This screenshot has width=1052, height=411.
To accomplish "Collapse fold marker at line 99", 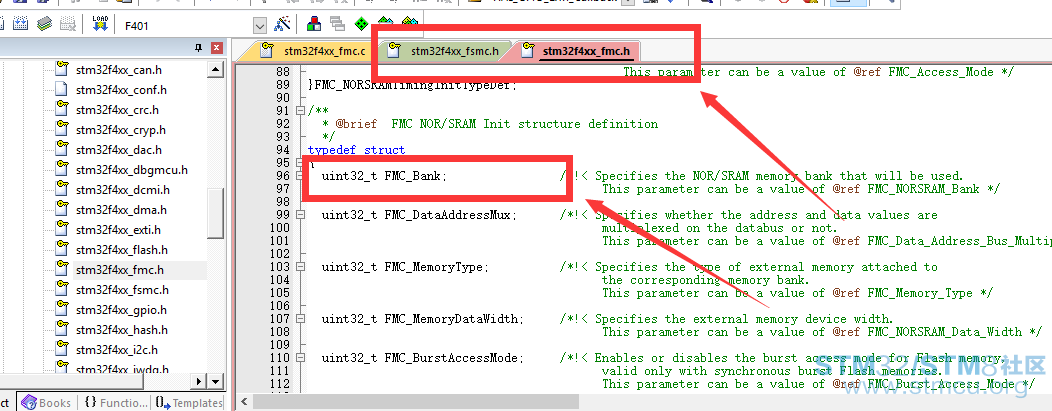I will pyautogui.click(x=299, y=215).
